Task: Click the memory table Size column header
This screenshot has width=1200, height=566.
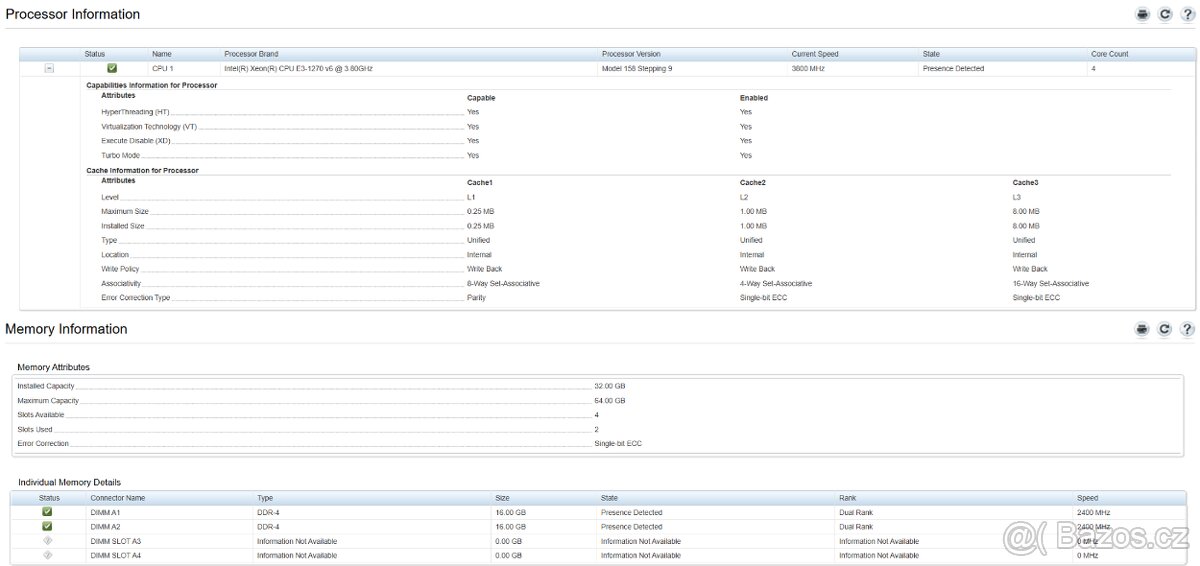Action: point(502,497)
